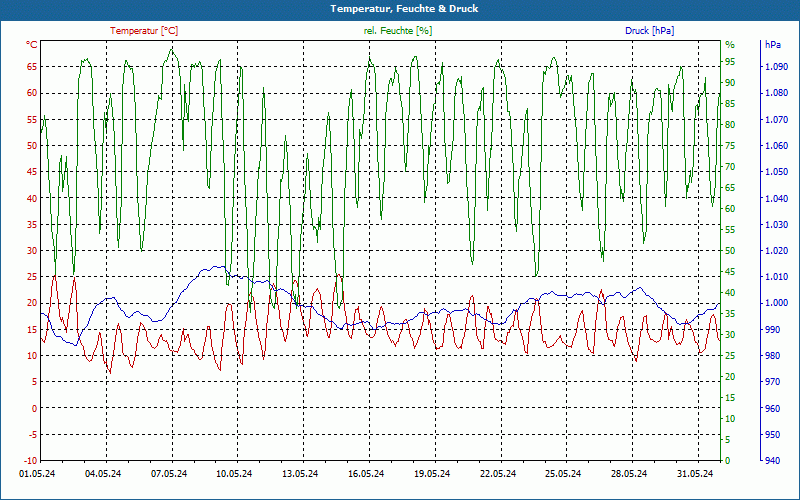Click the blue '1.080' pressure axis value
The image size is (800, 500).
coord(776,93)
